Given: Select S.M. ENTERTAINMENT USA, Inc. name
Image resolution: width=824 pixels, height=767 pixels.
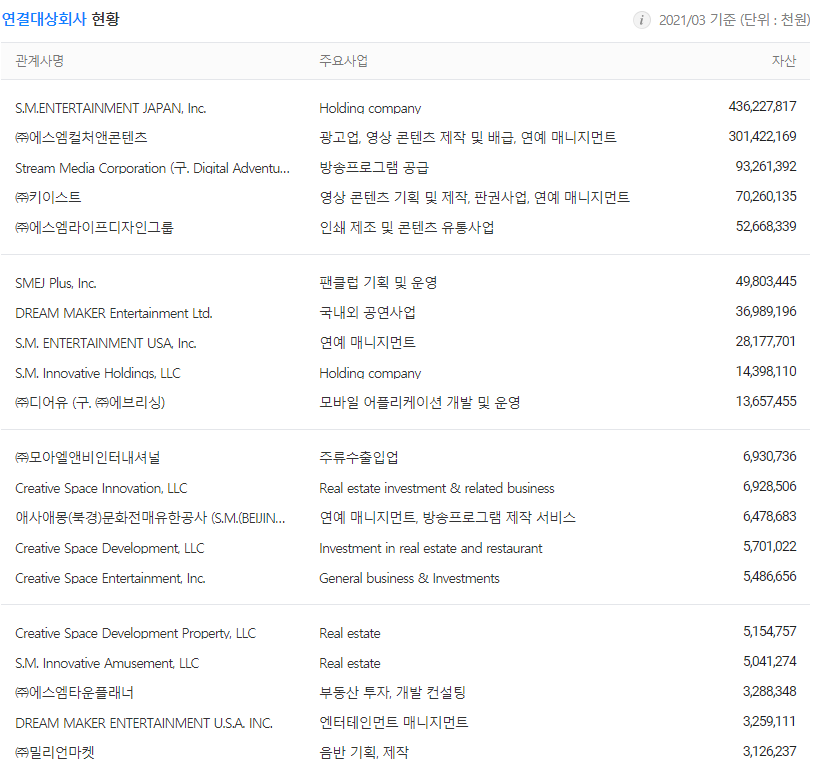Looking at the screenshot, I should 106,343.
